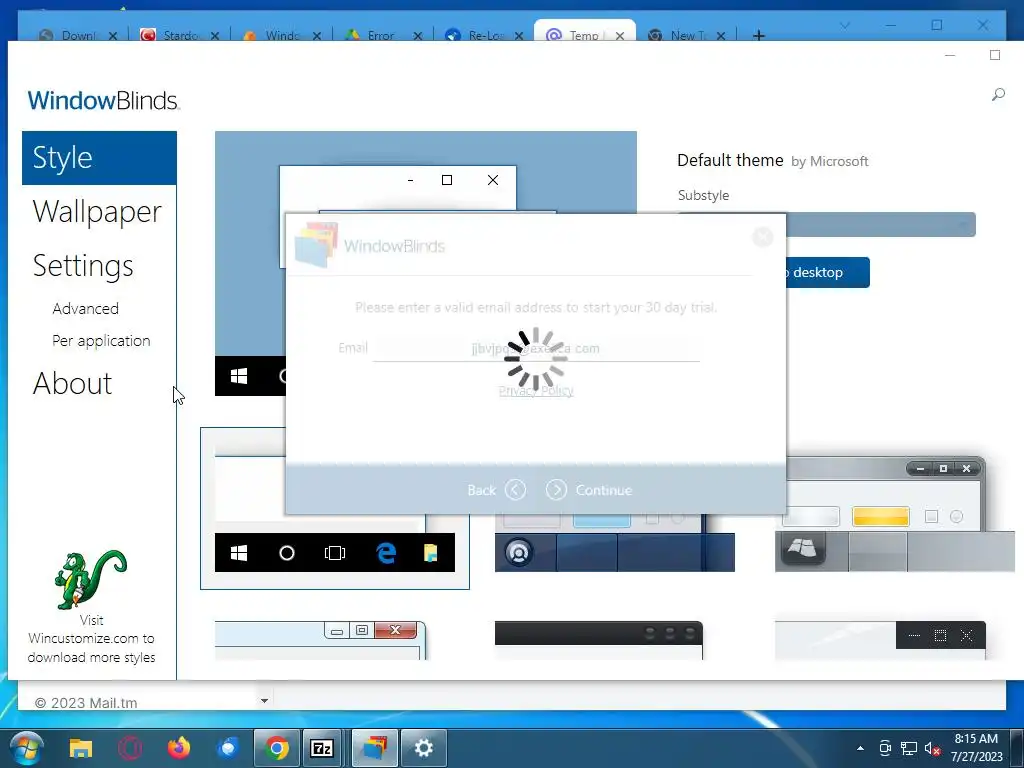The image size is (1024, 768).
Task: Switch to the Windo browser tab
Action: 274,35
